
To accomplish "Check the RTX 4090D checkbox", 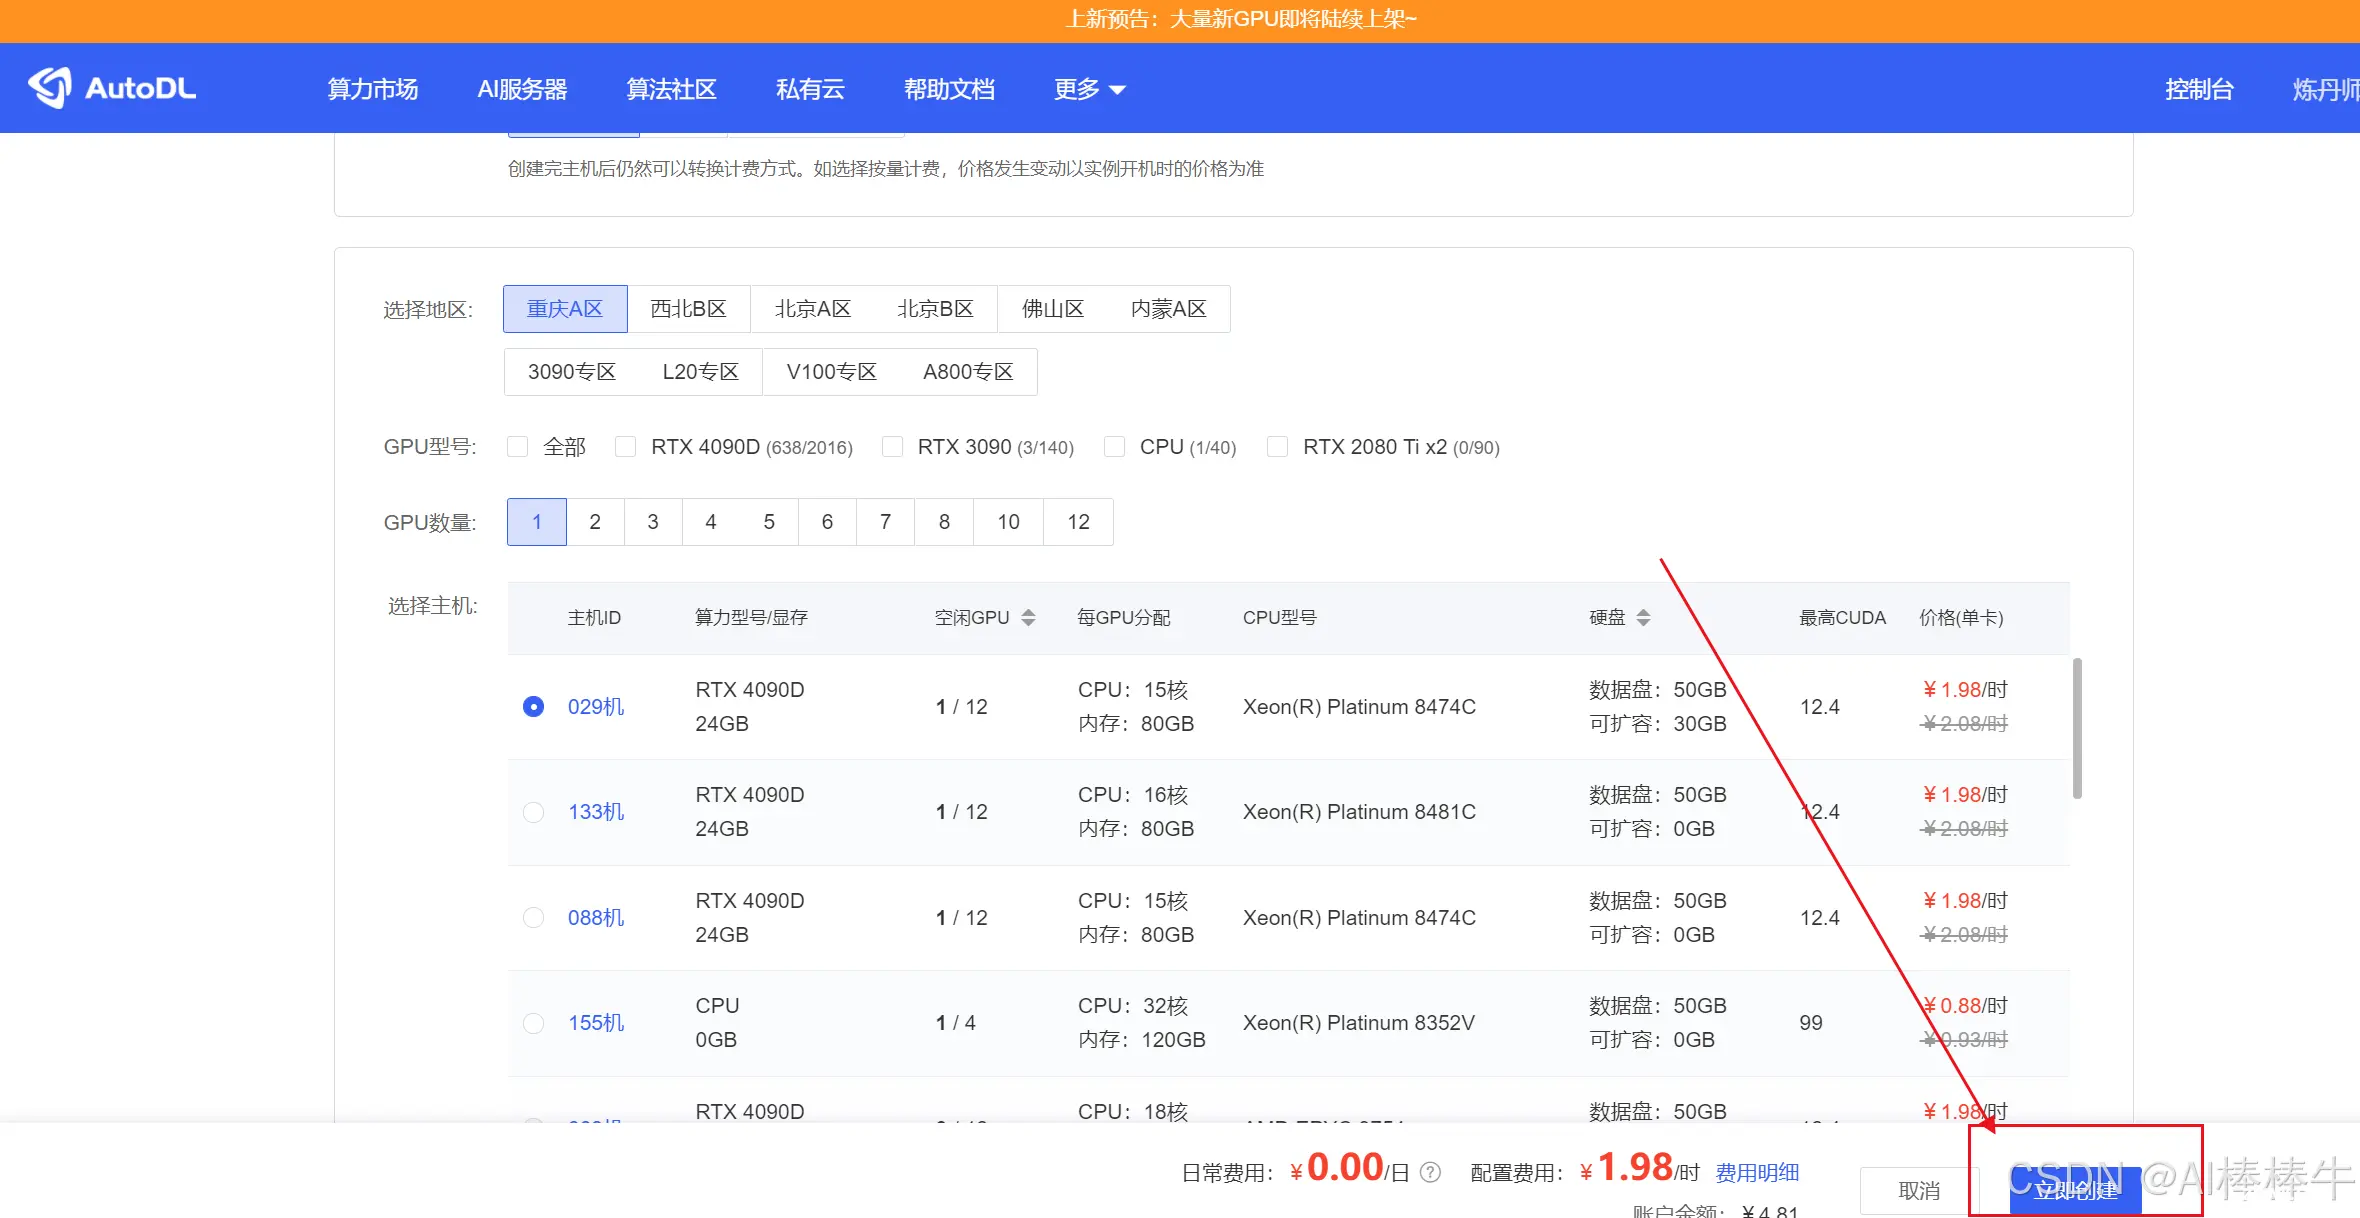I will 625,447.
